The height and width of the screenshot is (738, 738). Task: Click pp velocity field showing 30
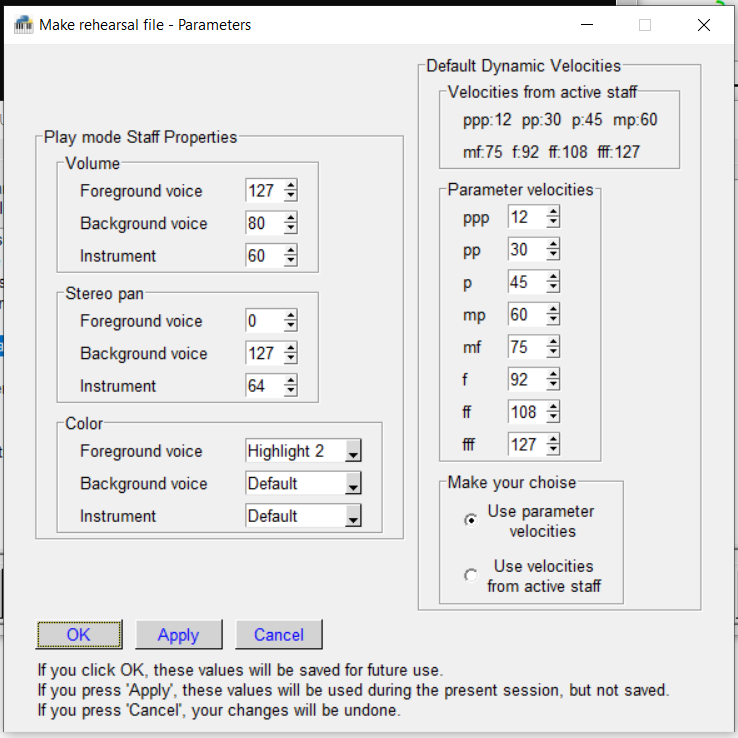[528, 249]
